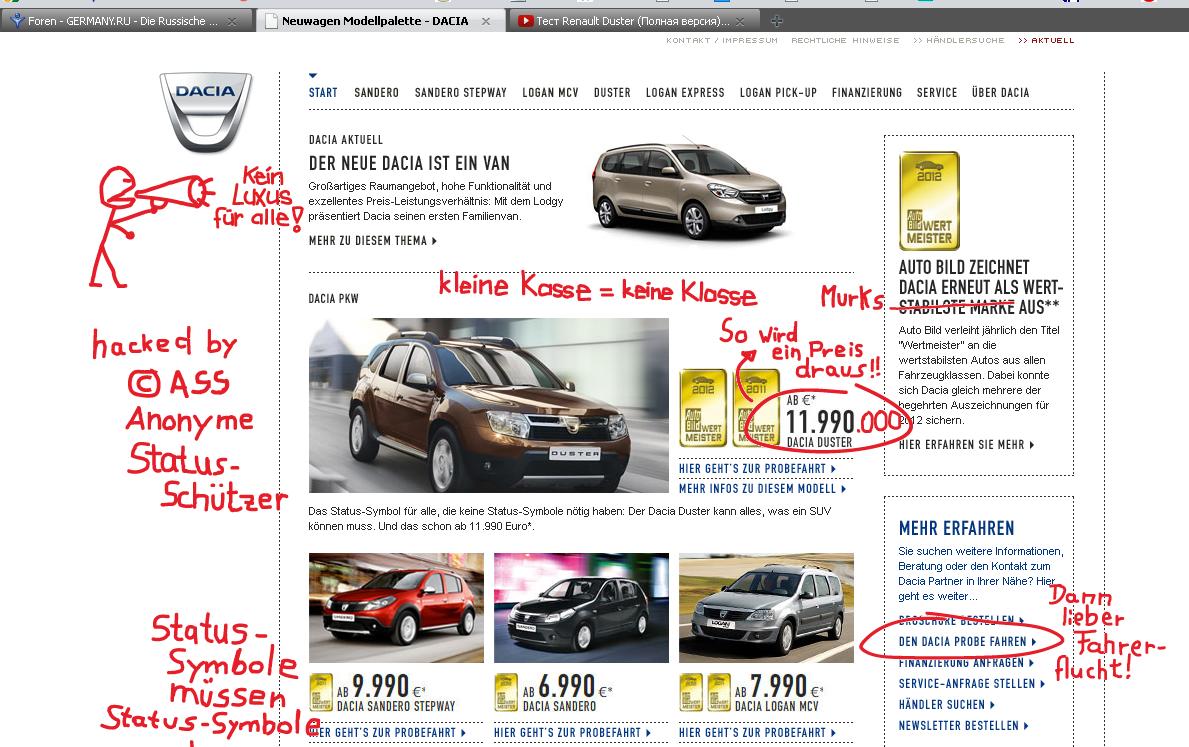The width and height of the screenshot is (1189, 747).
Task: Open a new browser tab
Action: pos(776,20)
